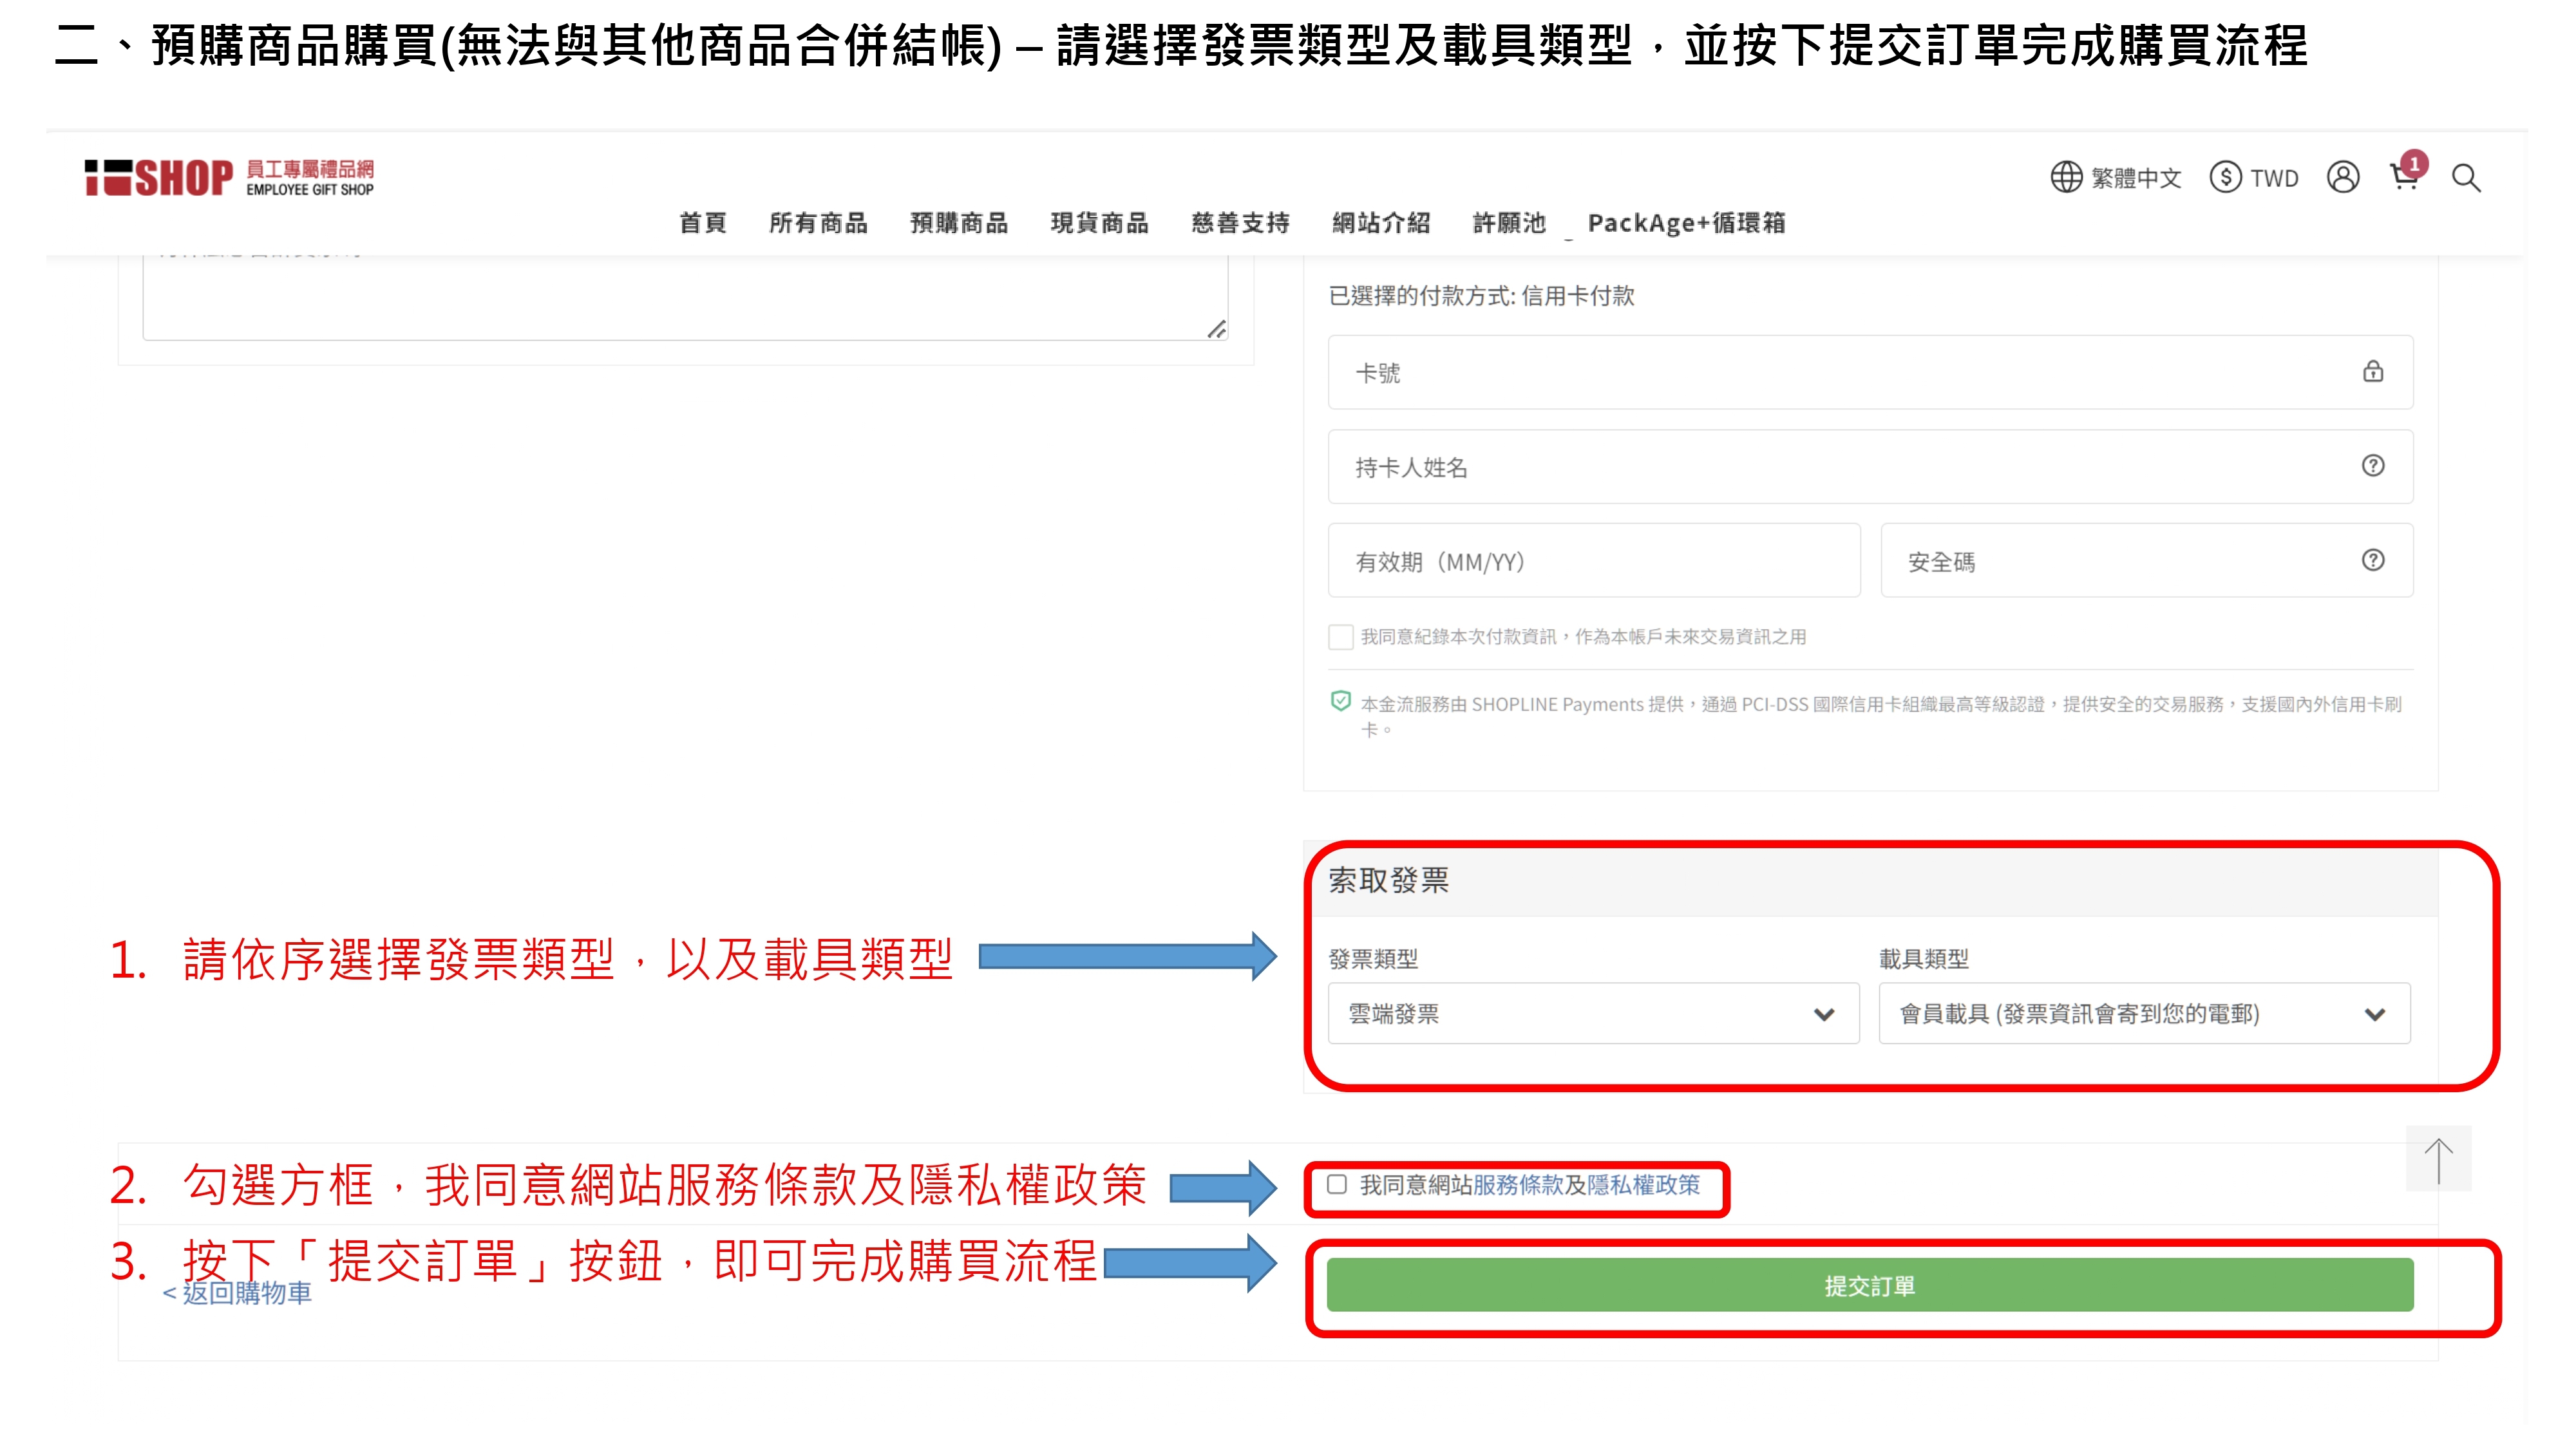Viewport: 2576px width, 1449px height.
Task: Click the 繁體中文 language label
Action: 2136,178
